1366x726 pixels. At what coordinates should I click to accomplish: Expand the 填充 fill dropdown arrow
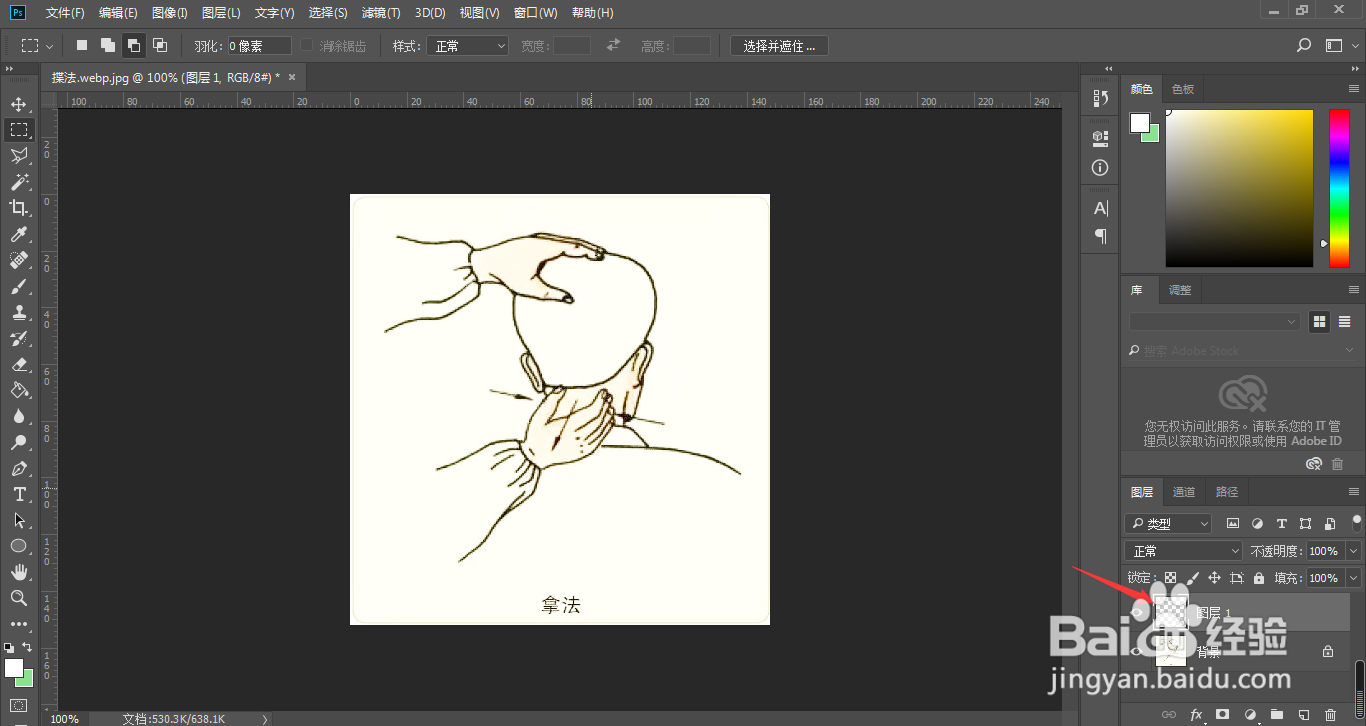tap(1354, 578)
